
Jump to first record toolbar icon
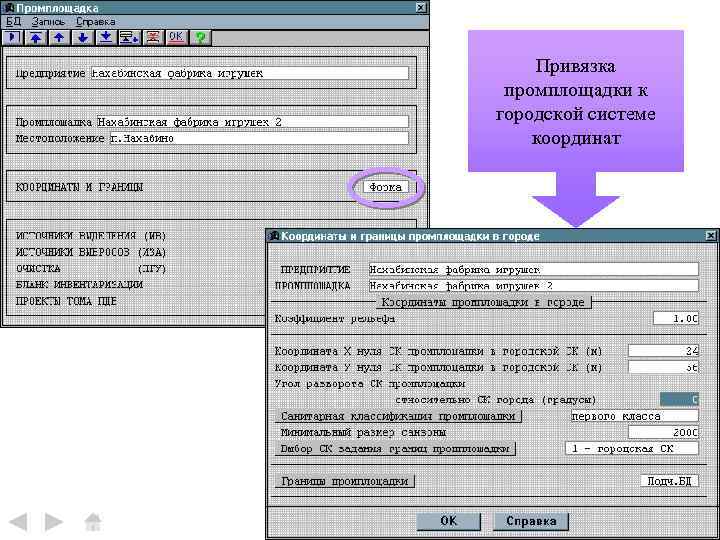[36, 38]
